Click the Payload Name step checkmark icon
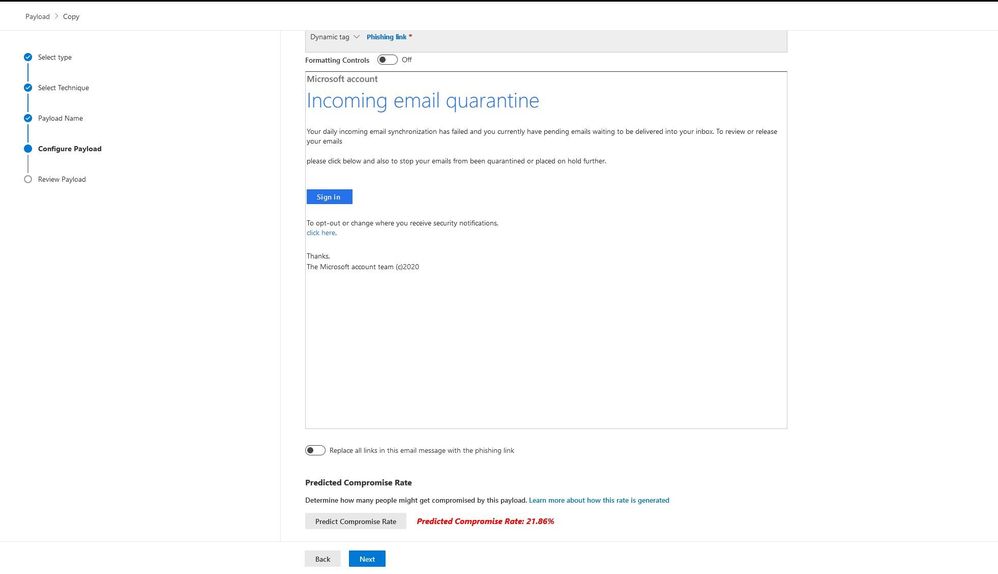 pos(28,118)
